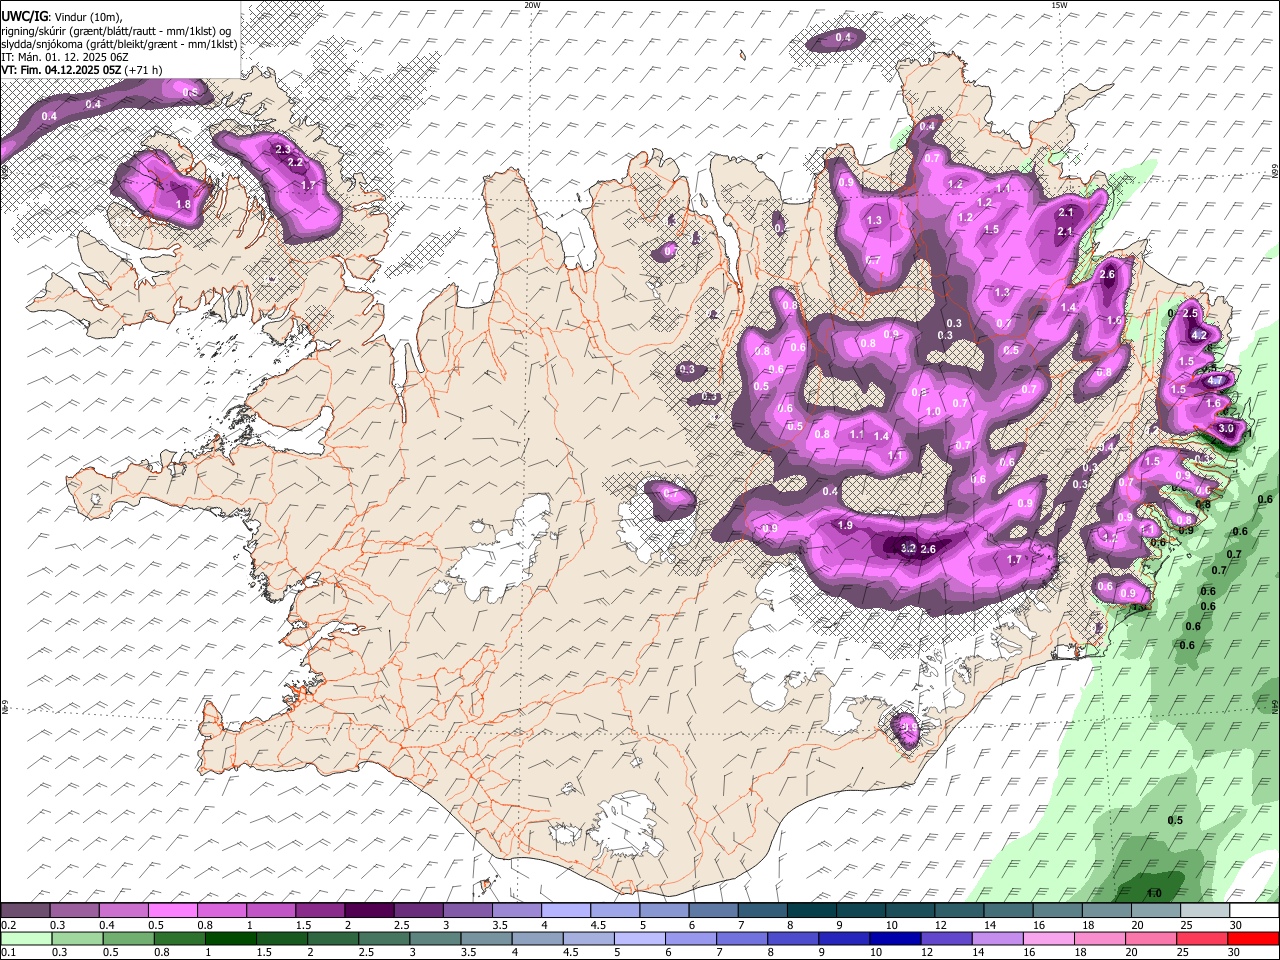Viewport: 1280px width, 960px height.
Task: Select the "VT: Fim. 04.12.2025 05Z (+71 h)" line
Action: coord(82,70)
